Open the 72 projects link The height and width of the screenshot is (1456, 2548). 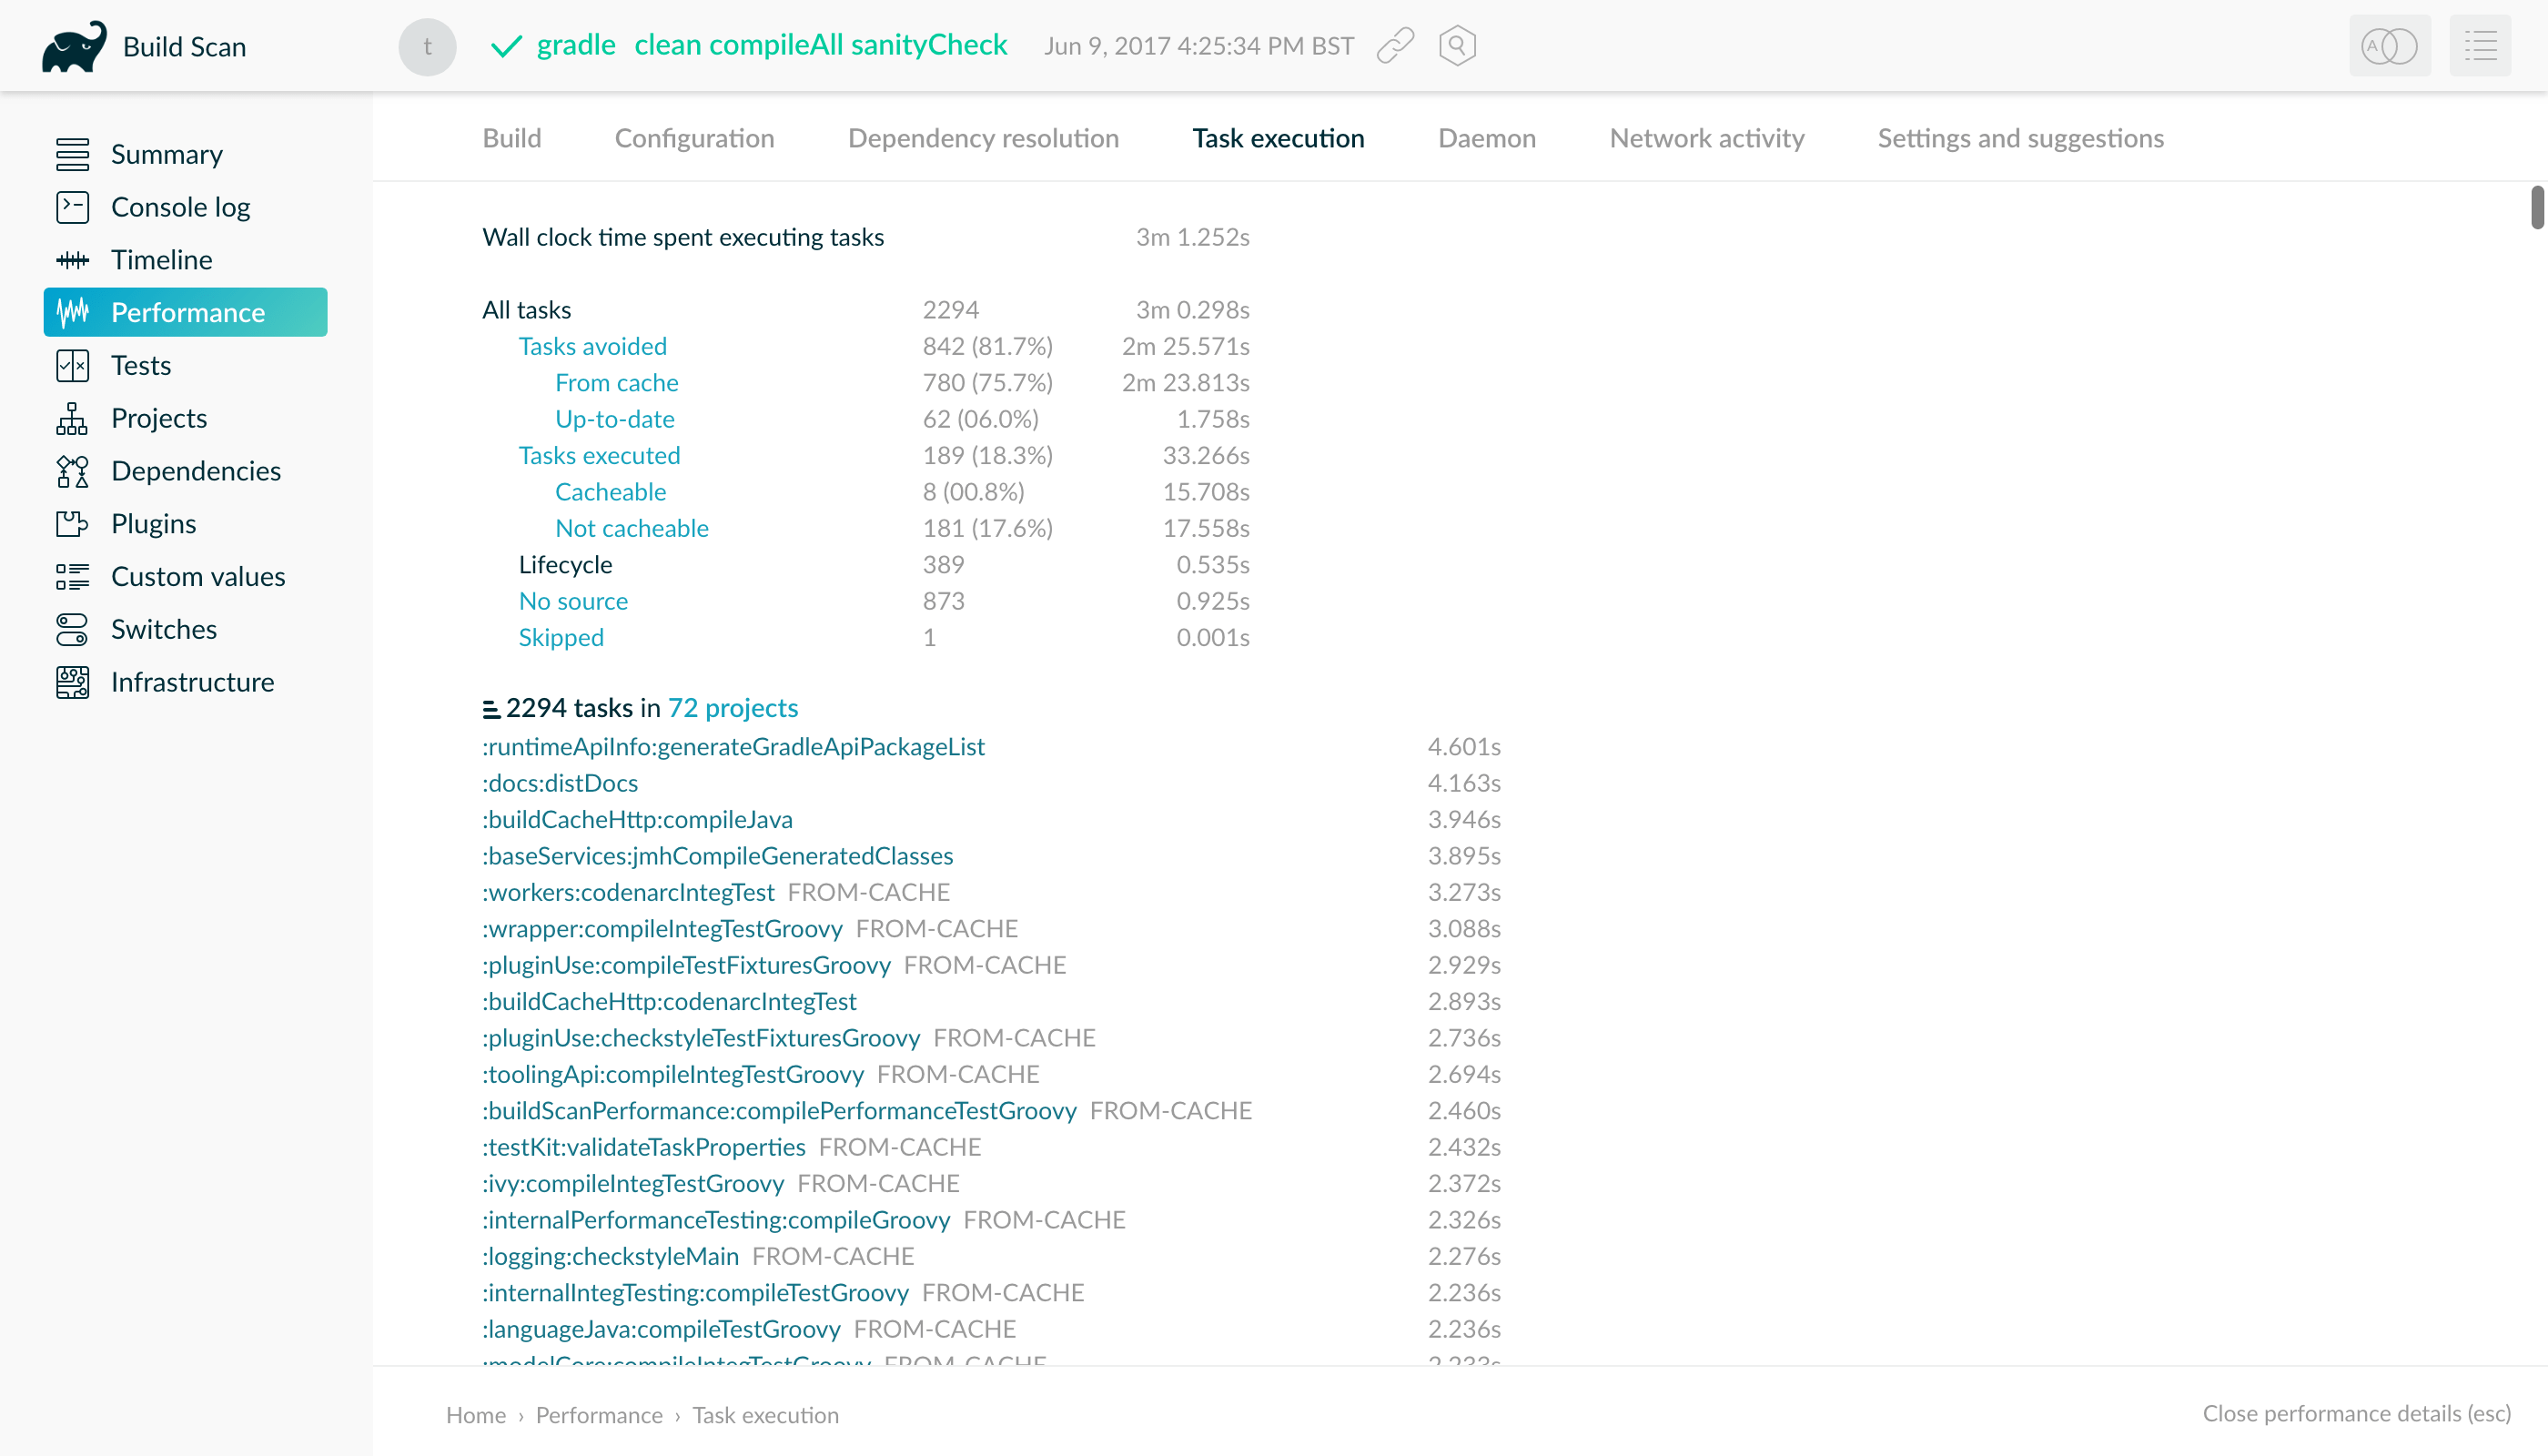coord(732,708)
